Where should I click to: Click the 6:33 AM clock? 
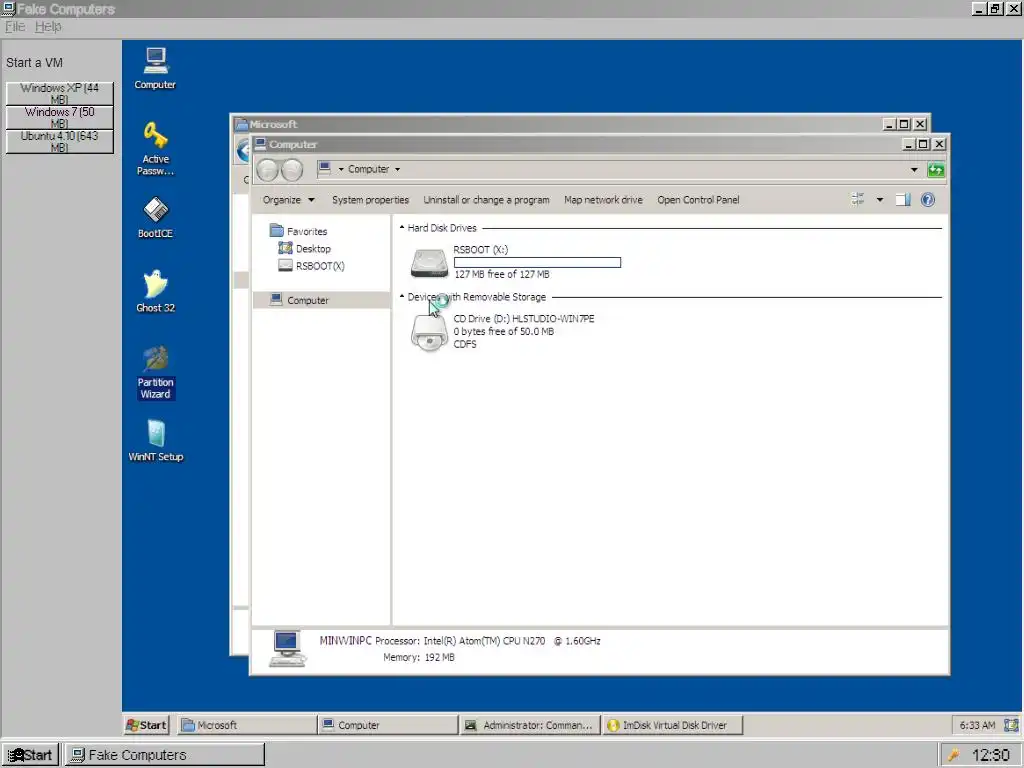[x=977, y=725]
